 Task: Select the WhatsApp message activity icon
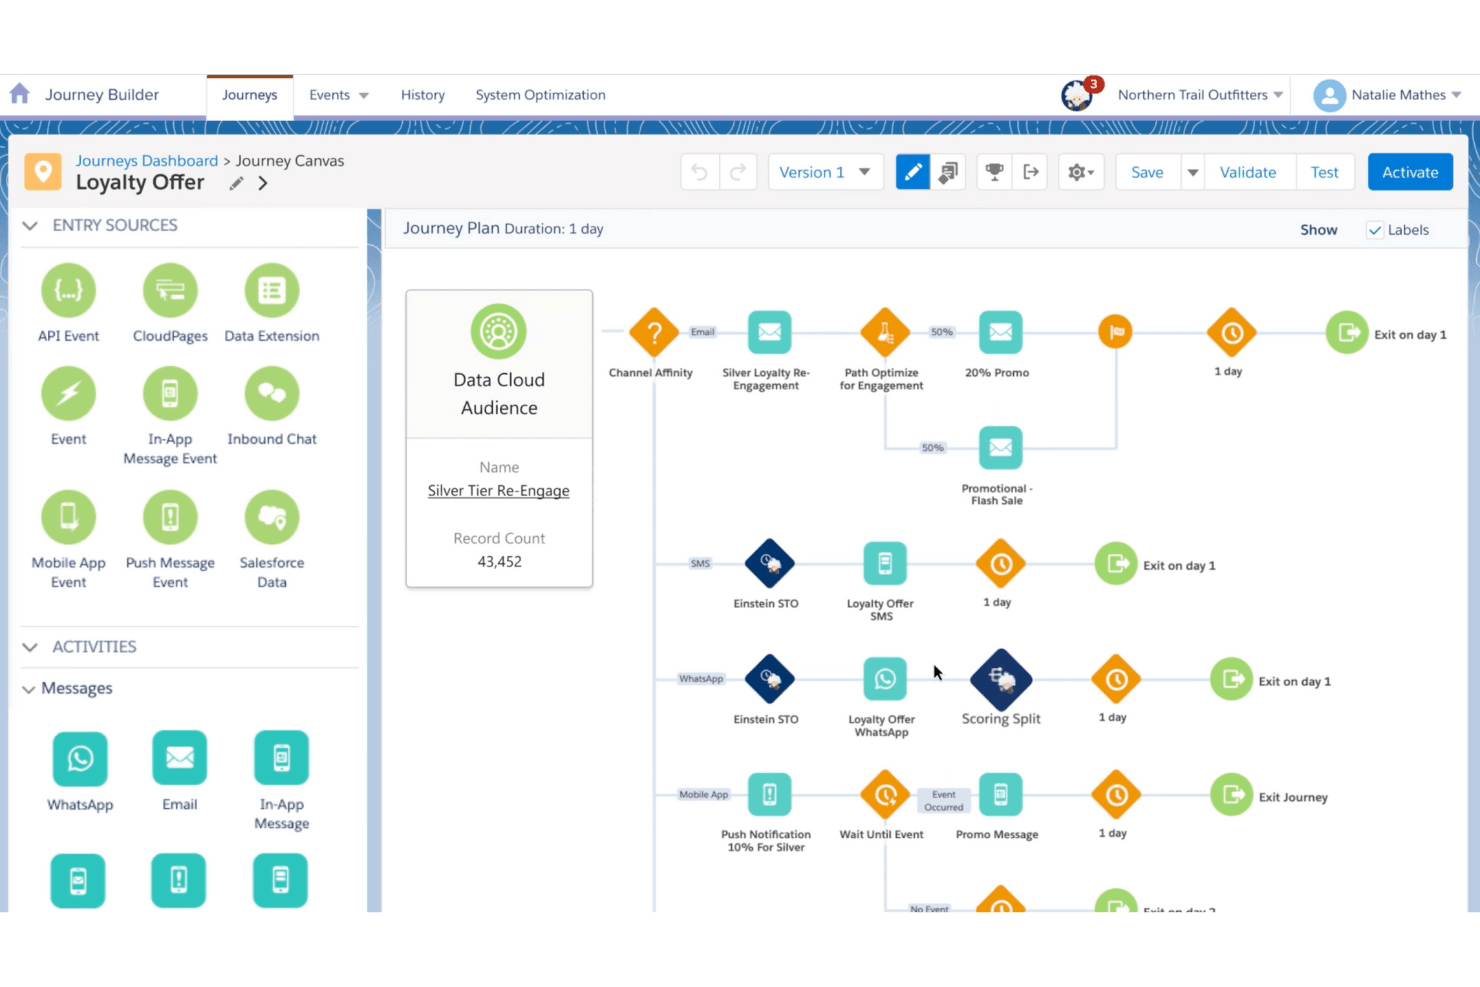coord(80,758)
